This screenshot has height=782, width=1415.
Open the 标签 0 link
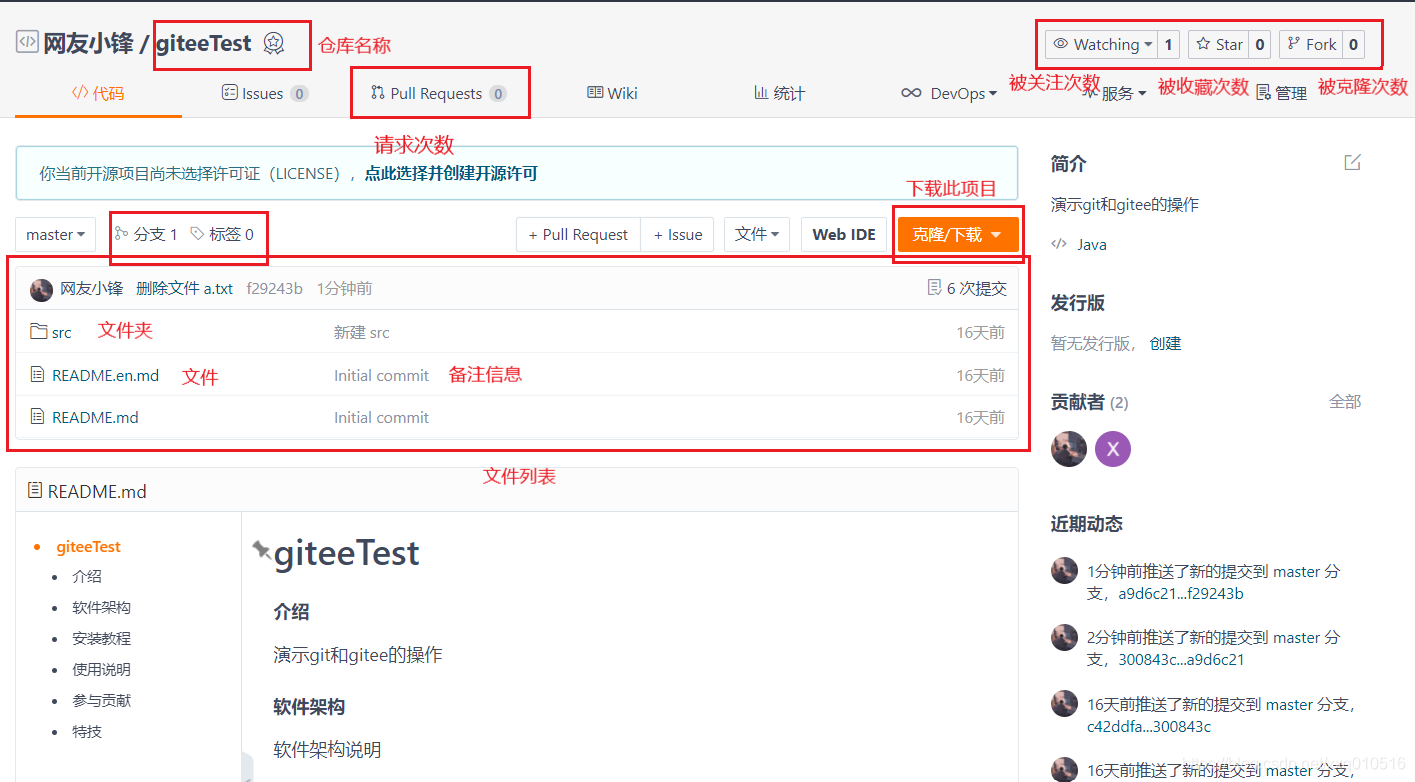tap(222, 234)
